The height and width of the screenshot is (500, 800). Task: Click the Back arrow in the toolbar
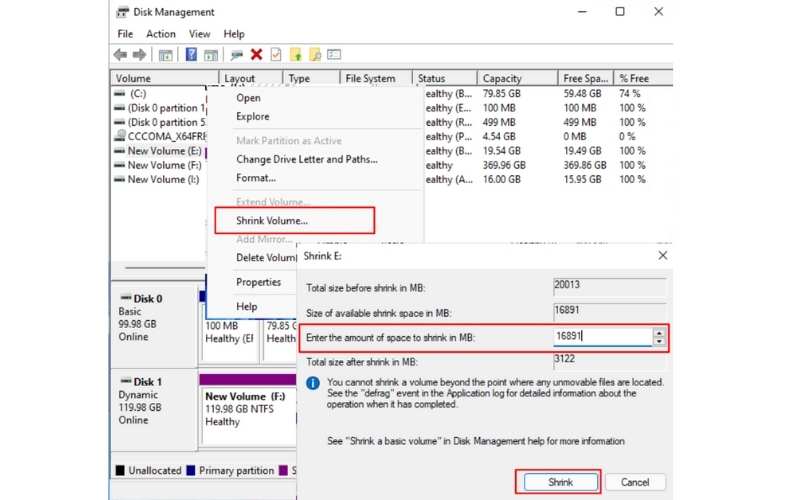coord(121,55)
